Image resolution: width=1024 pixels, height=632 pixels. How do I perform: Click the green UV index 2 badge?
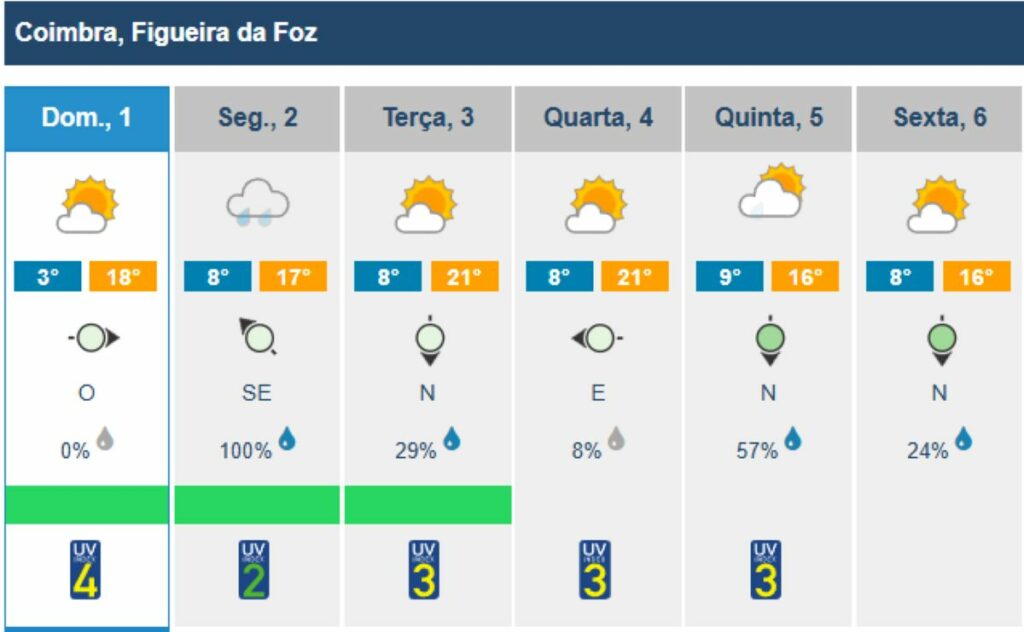[254, 570]
